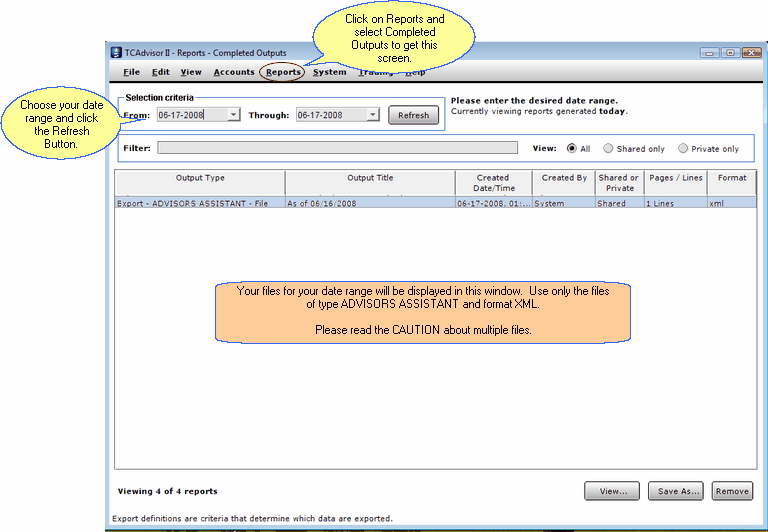
Task: Select the Export - ADVISORS ASSISTANT row
Action: click(300, 203)
